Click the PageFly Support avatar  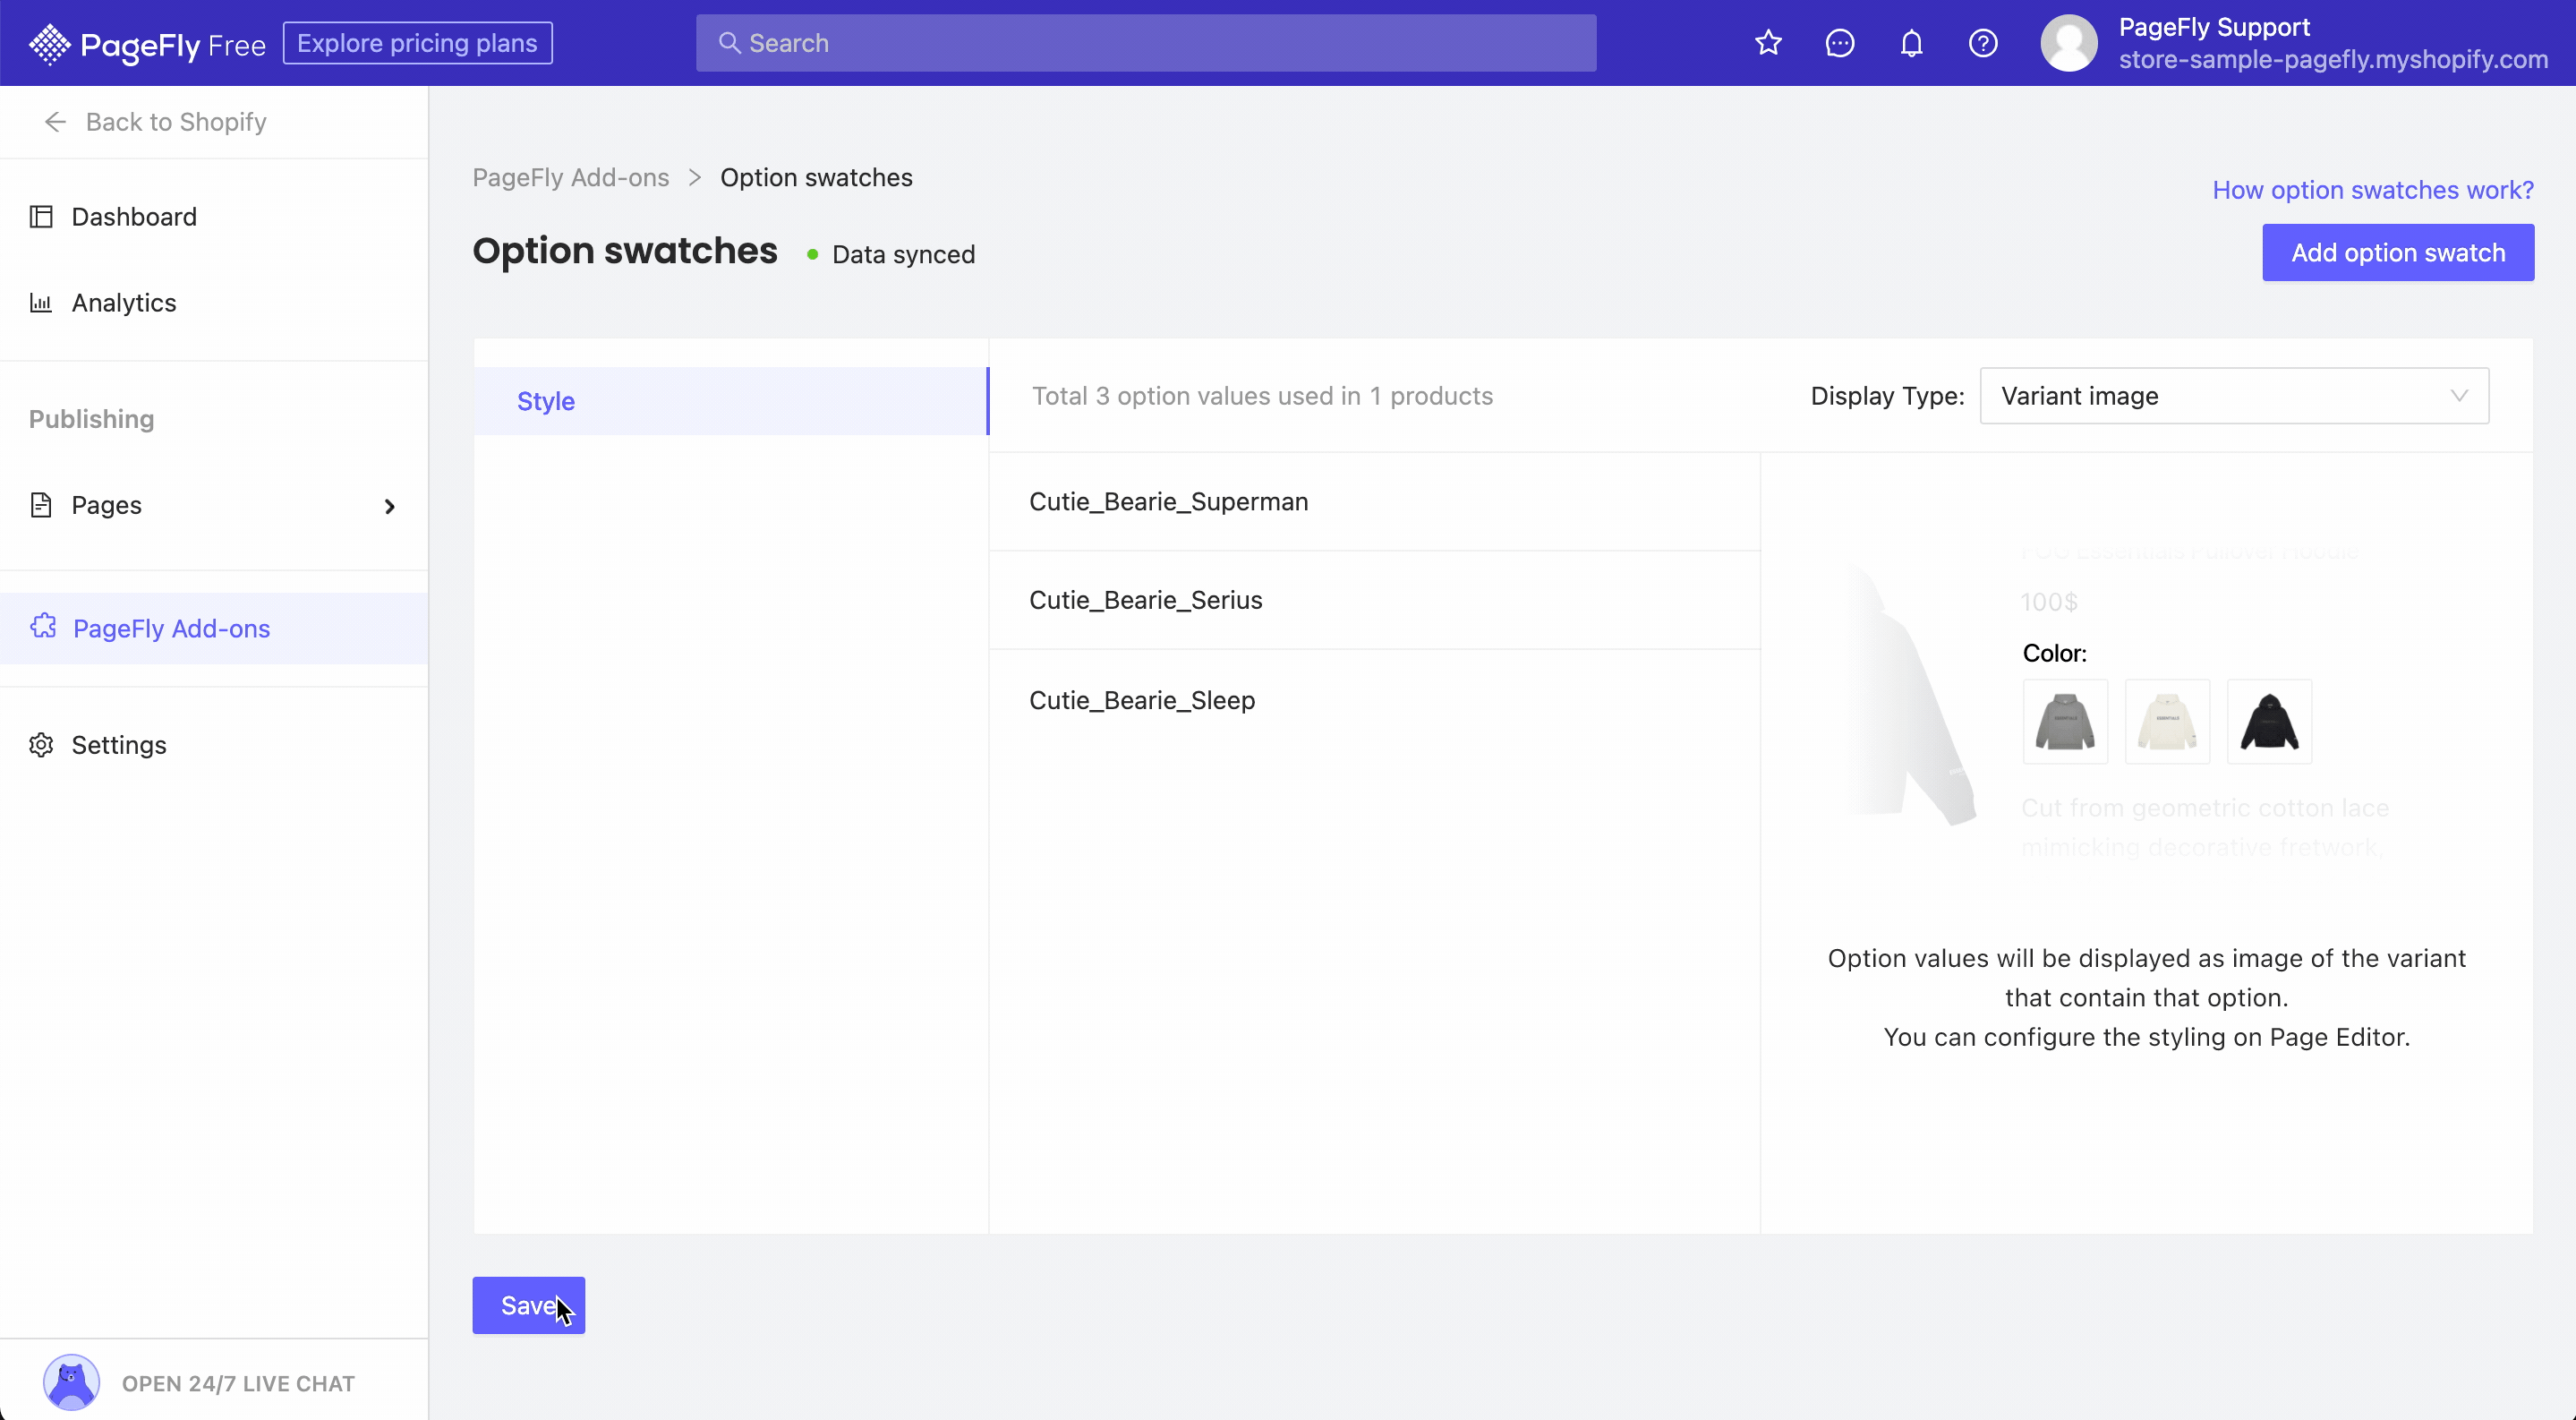point(2069,43)
